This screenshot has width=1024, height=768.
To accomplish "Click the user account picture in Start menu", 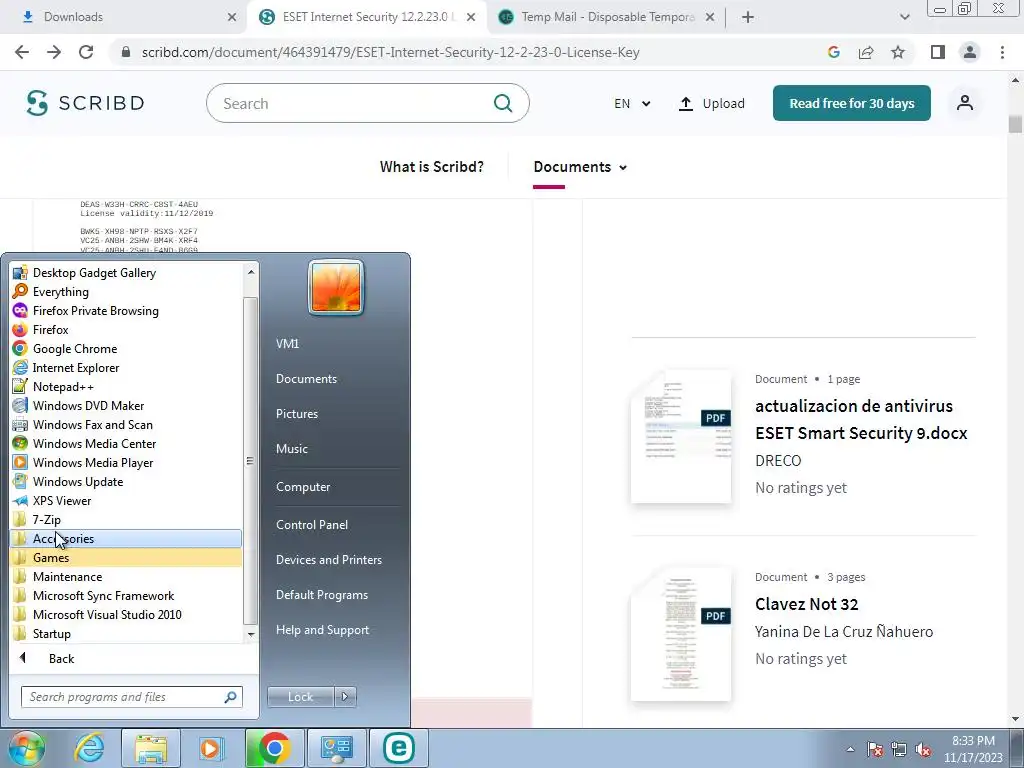I will tap(336, 287).
